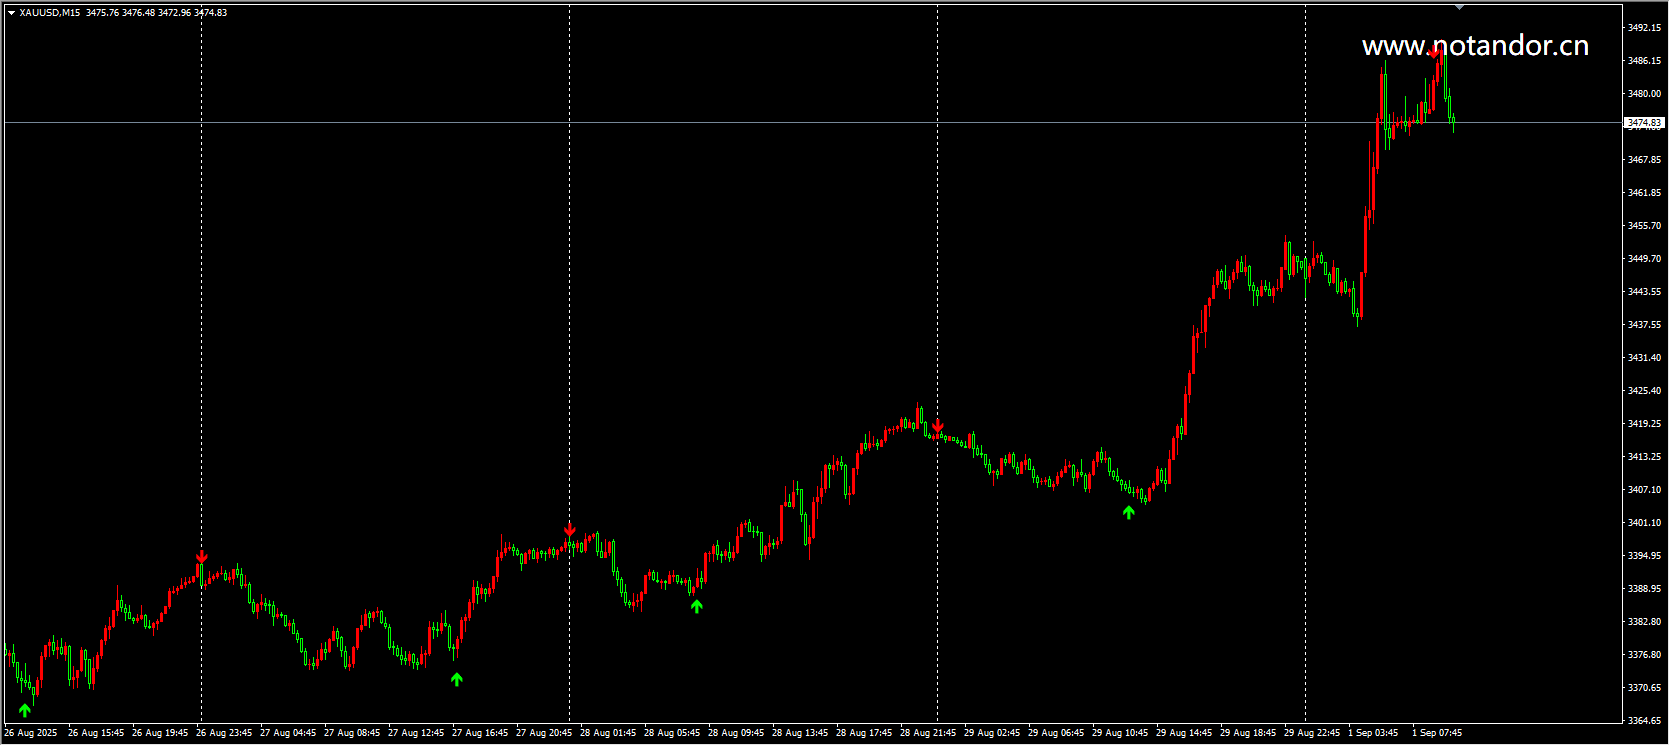1670x746 pixels.
Task: Click the 1 Sep 03:45 time axis label
Action: [x=1373, y=733]
